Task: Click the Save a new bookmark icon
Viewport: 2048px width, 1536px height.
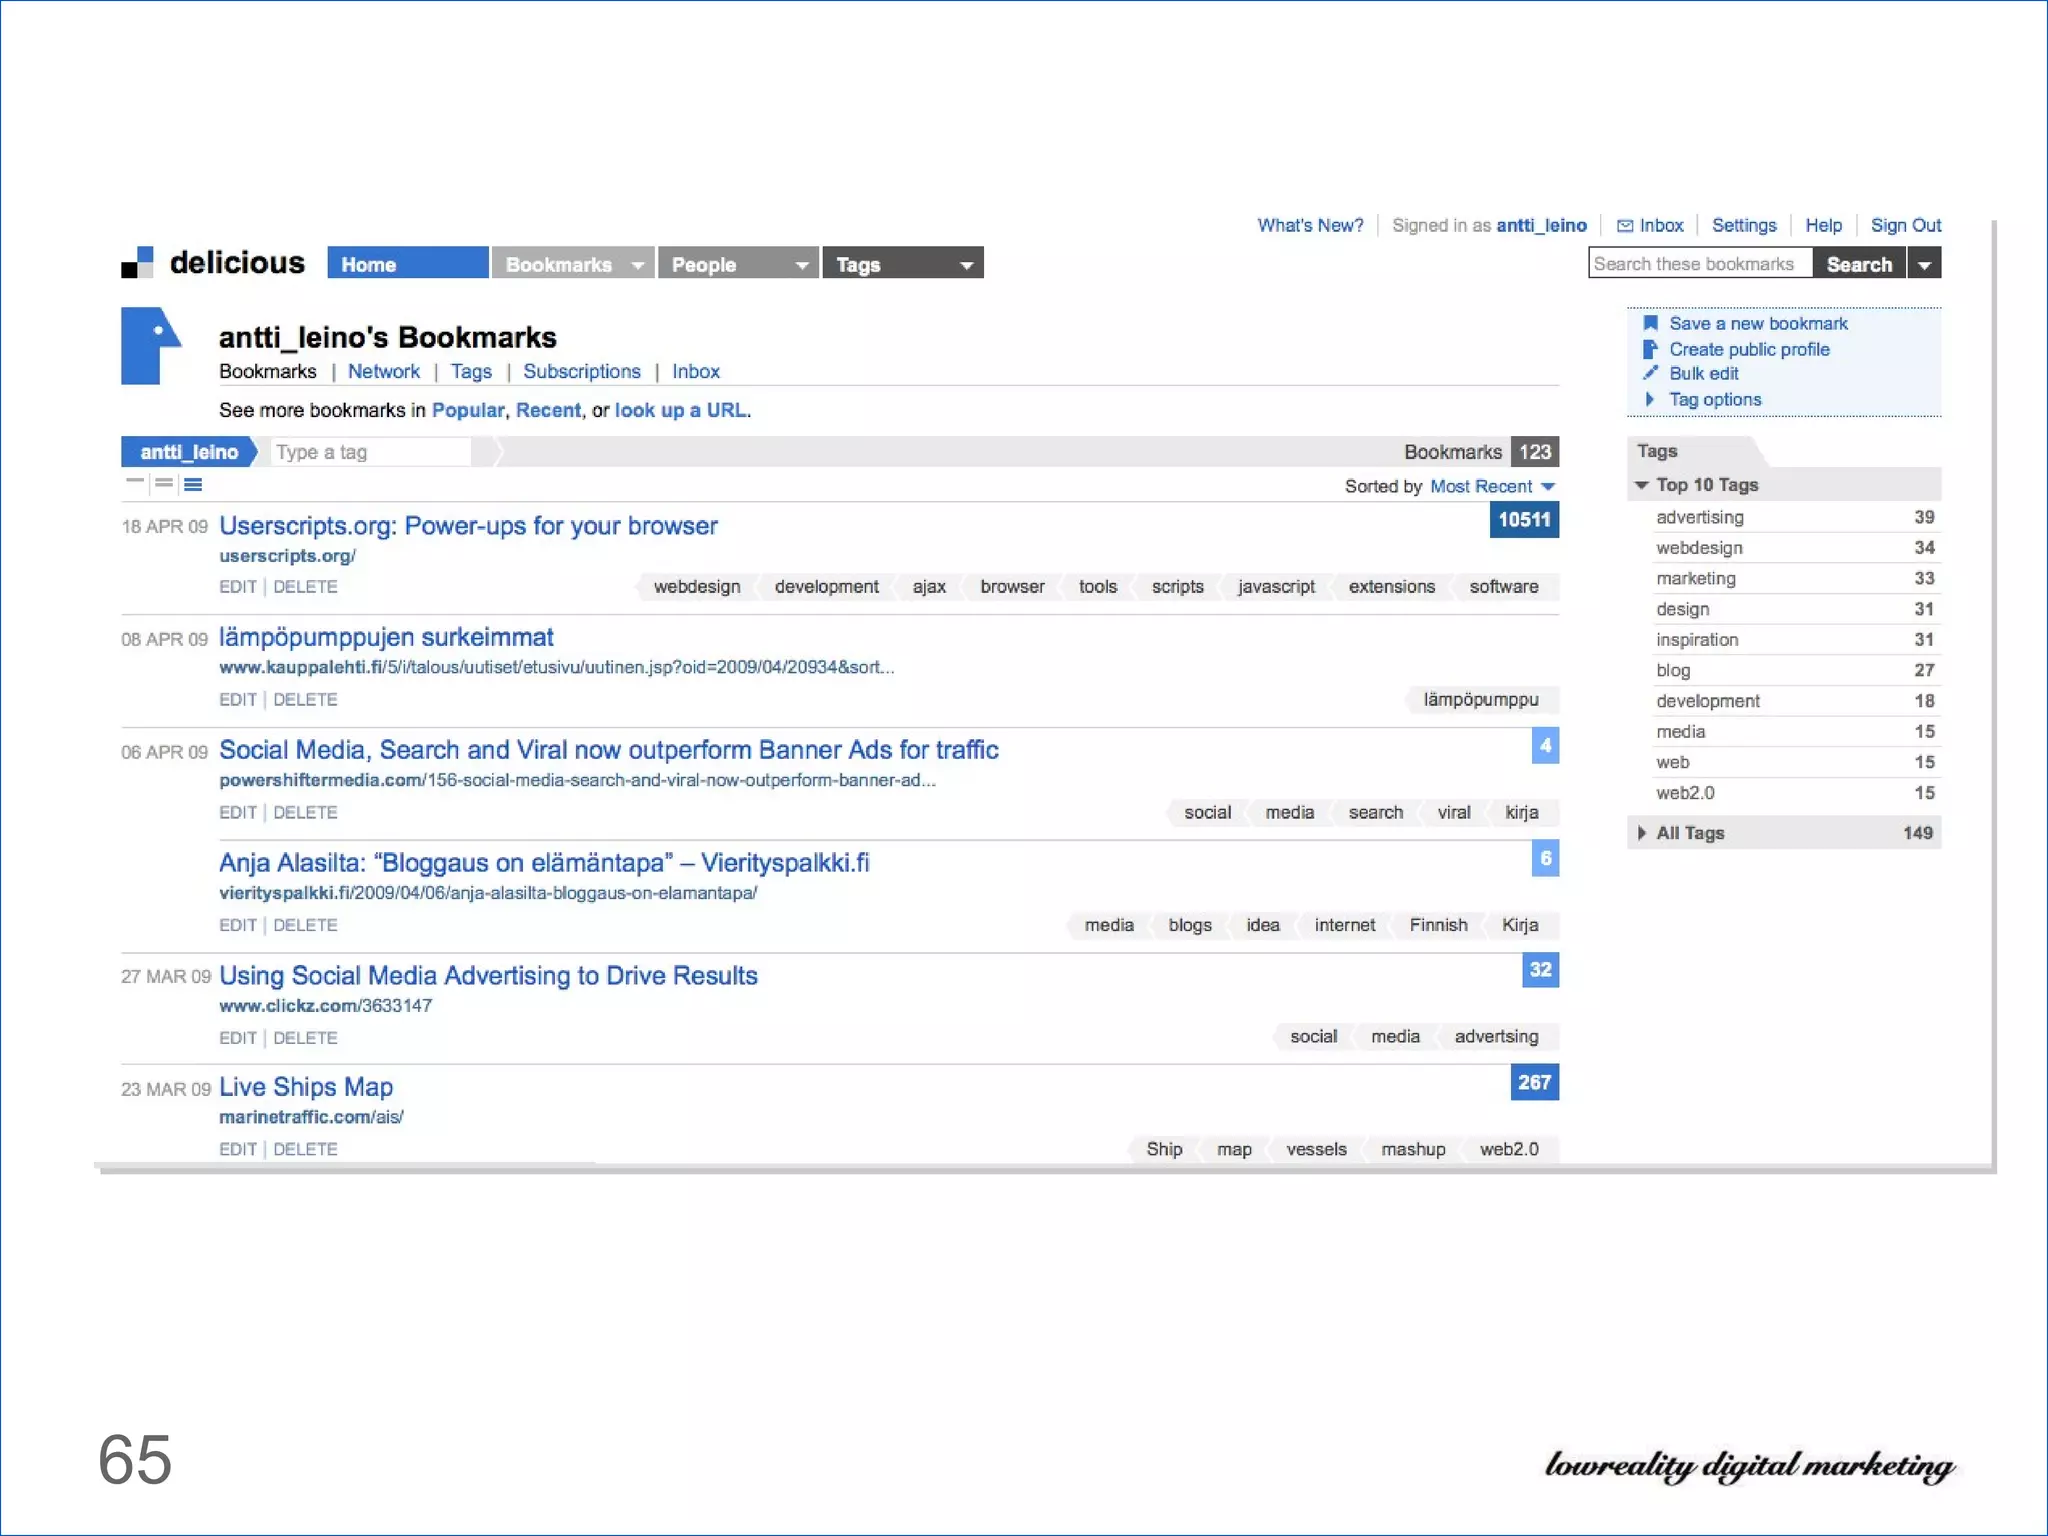Action: (1650, 323)
